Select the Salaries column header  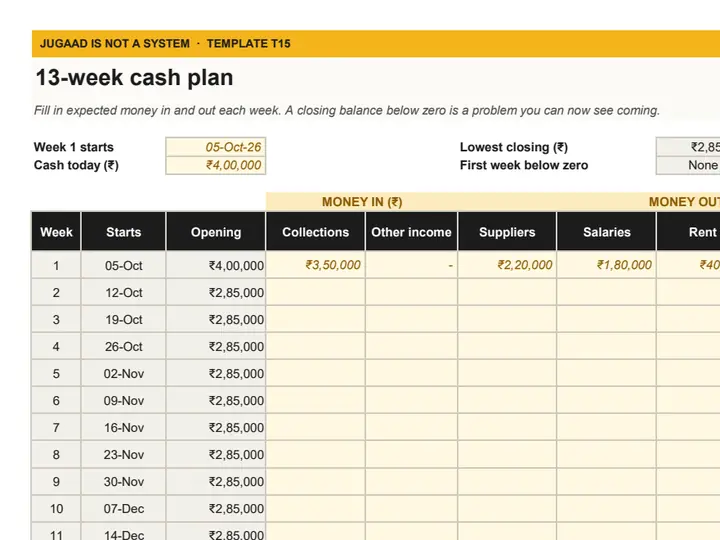click(x=607, y=231)
